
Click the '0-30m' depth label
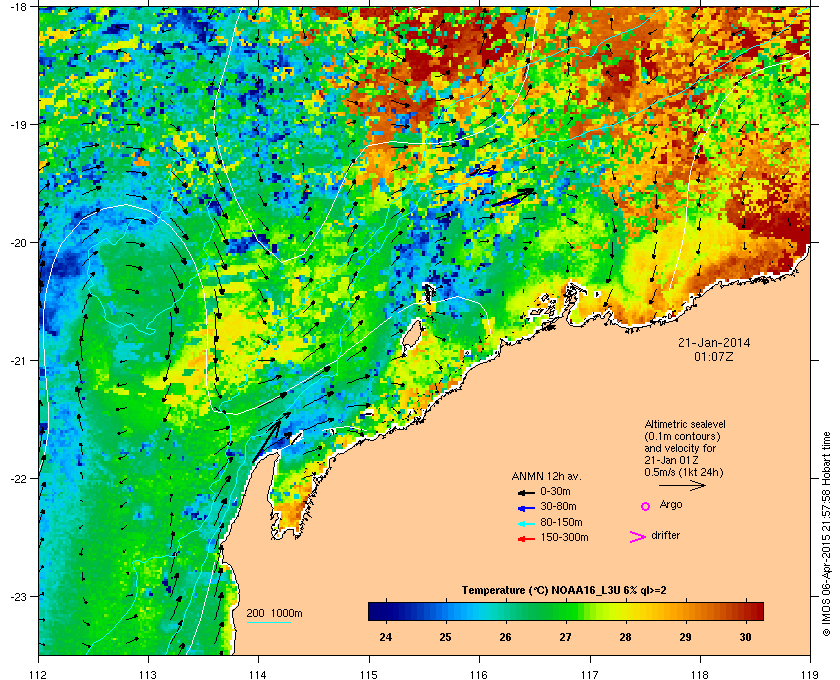point(556,491)
